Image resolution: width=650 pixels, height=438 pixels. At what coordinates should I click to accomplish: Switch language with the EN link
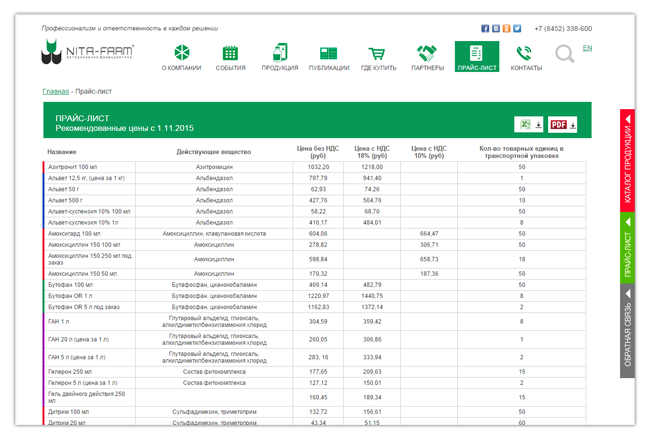click(587, 48)
